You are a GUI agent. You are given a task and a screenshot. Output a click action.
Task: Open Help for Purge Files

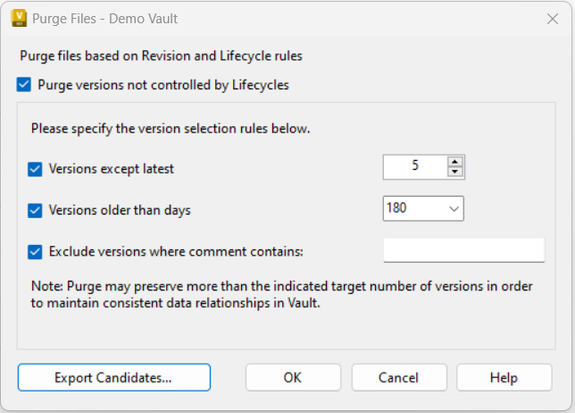click(x=504, y=377)
